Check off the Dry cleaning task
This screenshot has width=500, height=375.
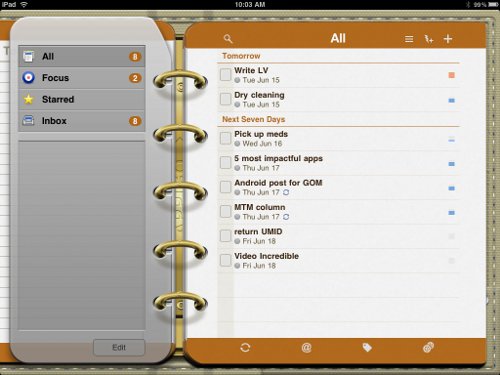click(x=225, y=99)
